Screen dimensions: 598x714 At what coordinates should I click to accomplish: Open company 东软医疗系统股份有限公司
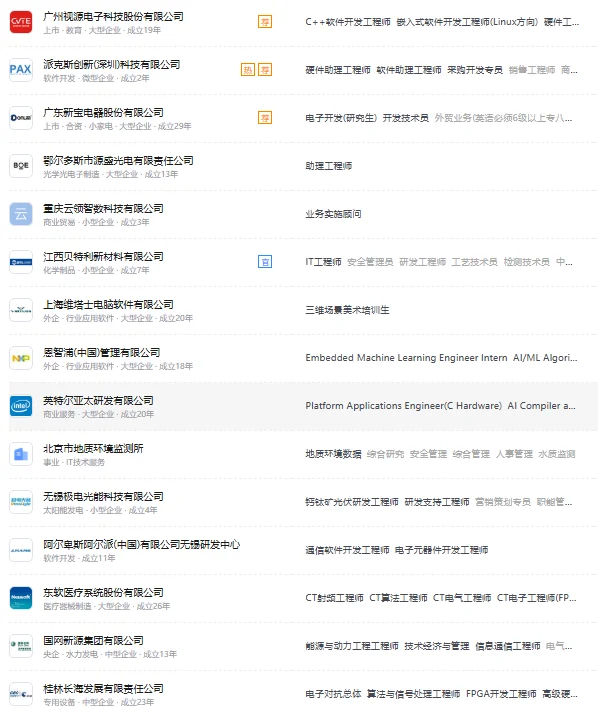[x=103, y=593]
